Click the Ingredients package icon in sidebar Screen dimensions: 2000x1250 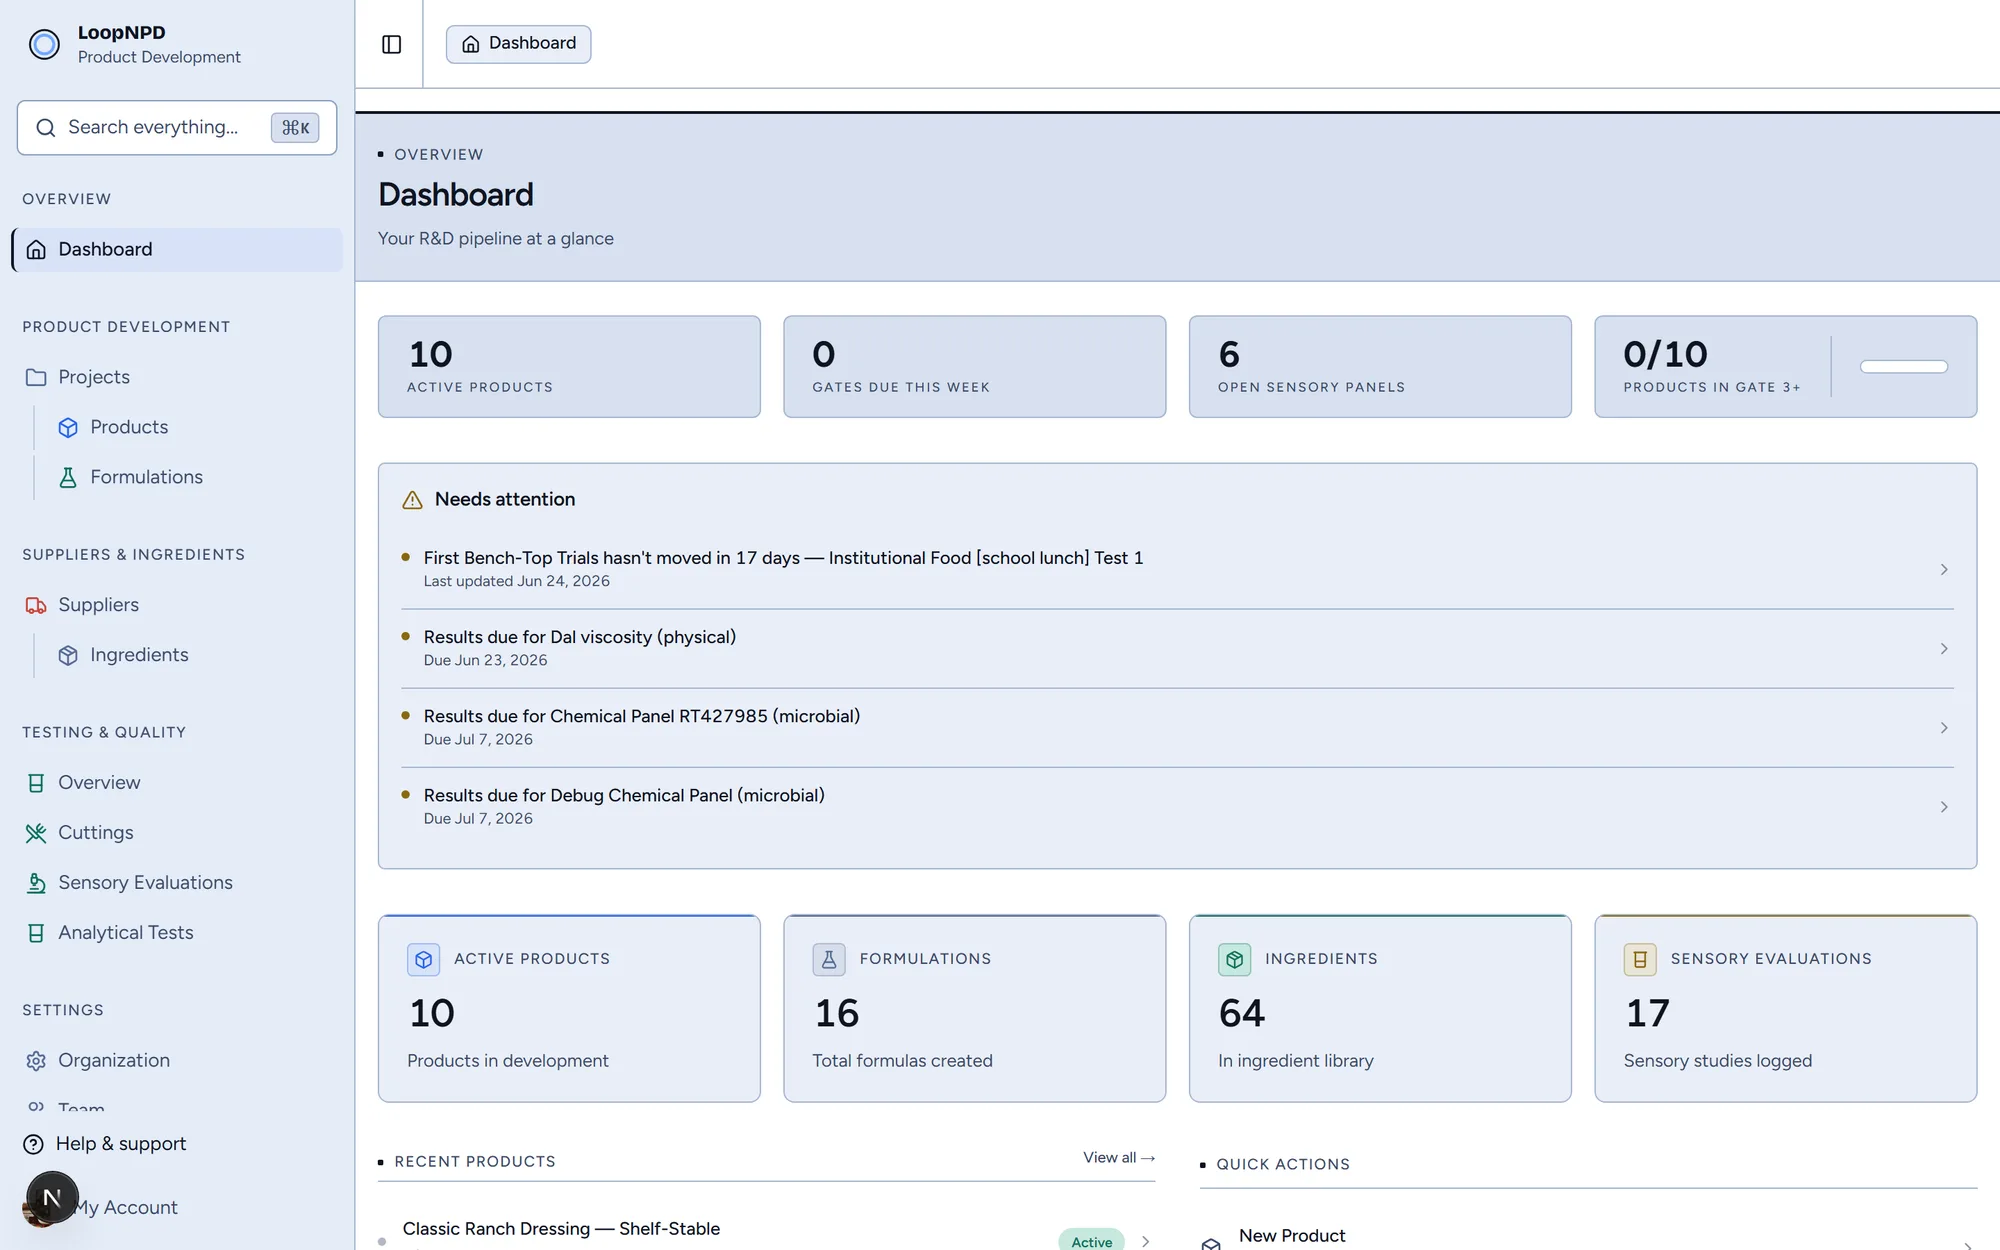coord(68,656)
